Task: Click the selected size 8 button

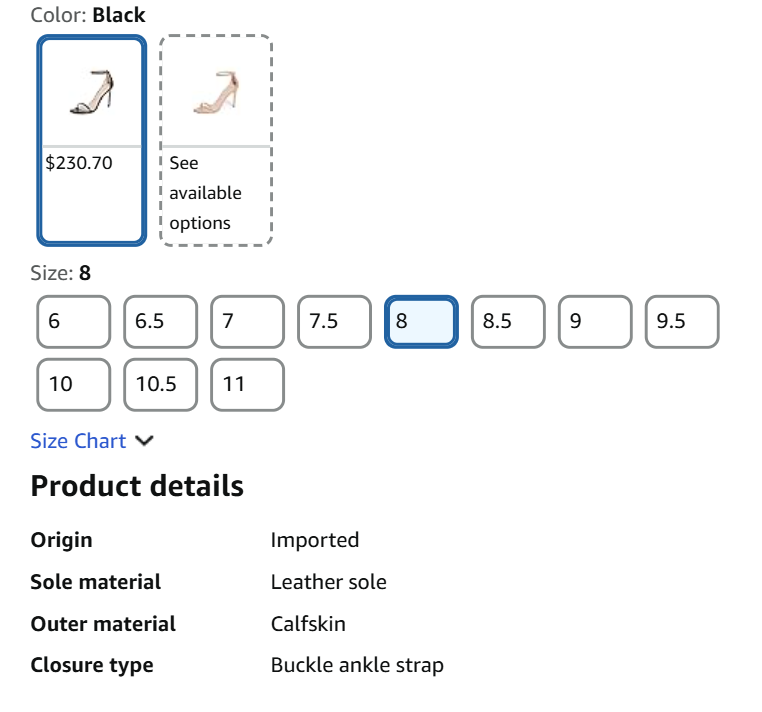Action: click(x=421, y=322)
